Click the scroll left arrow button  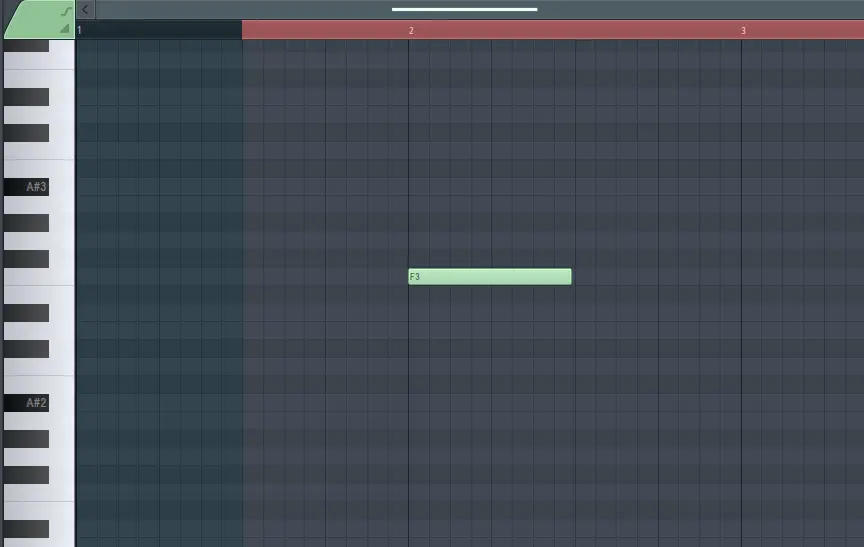pyautogui.click(x=86, y=10)
